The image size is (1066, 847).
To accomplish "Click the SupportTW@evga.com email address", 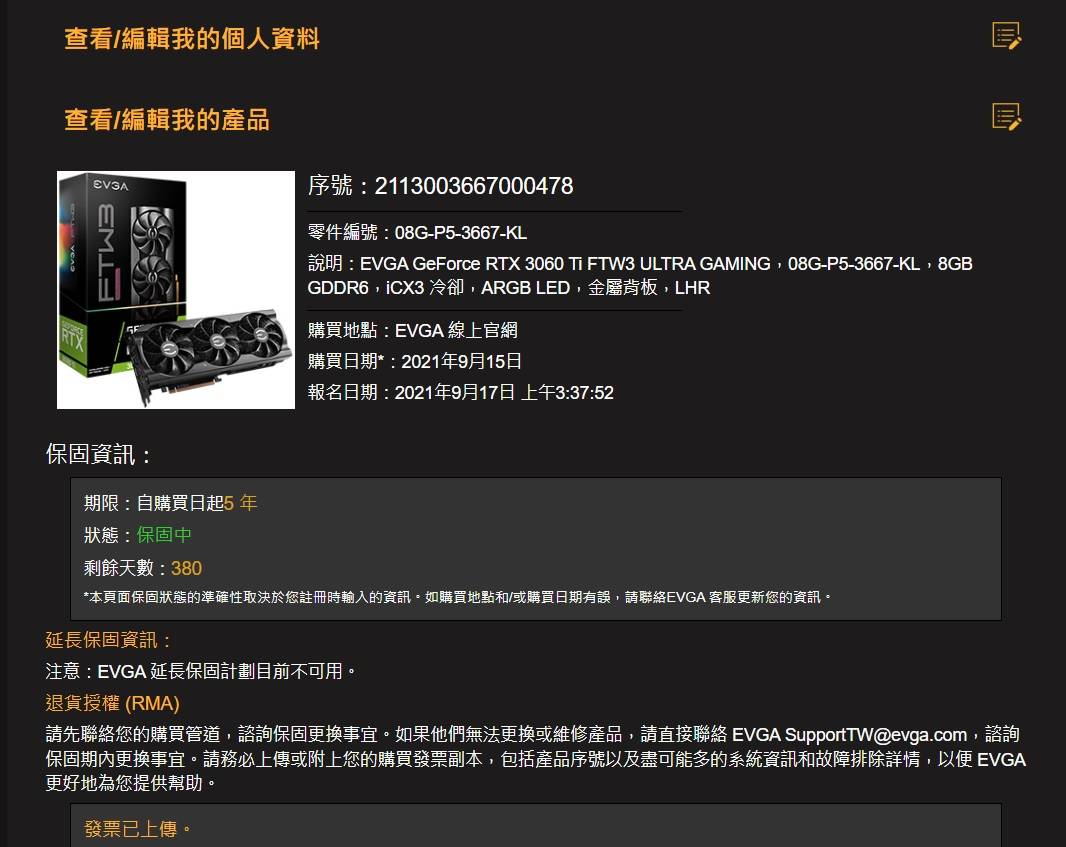I will pos(876,735).
